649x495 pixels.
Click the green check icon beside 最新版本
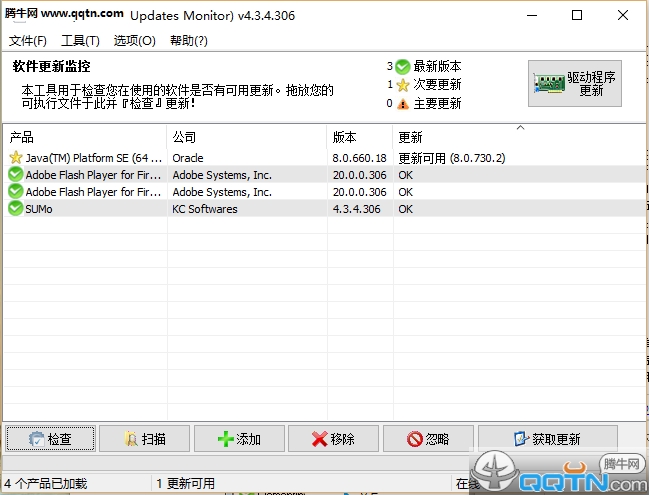(402, 66)
